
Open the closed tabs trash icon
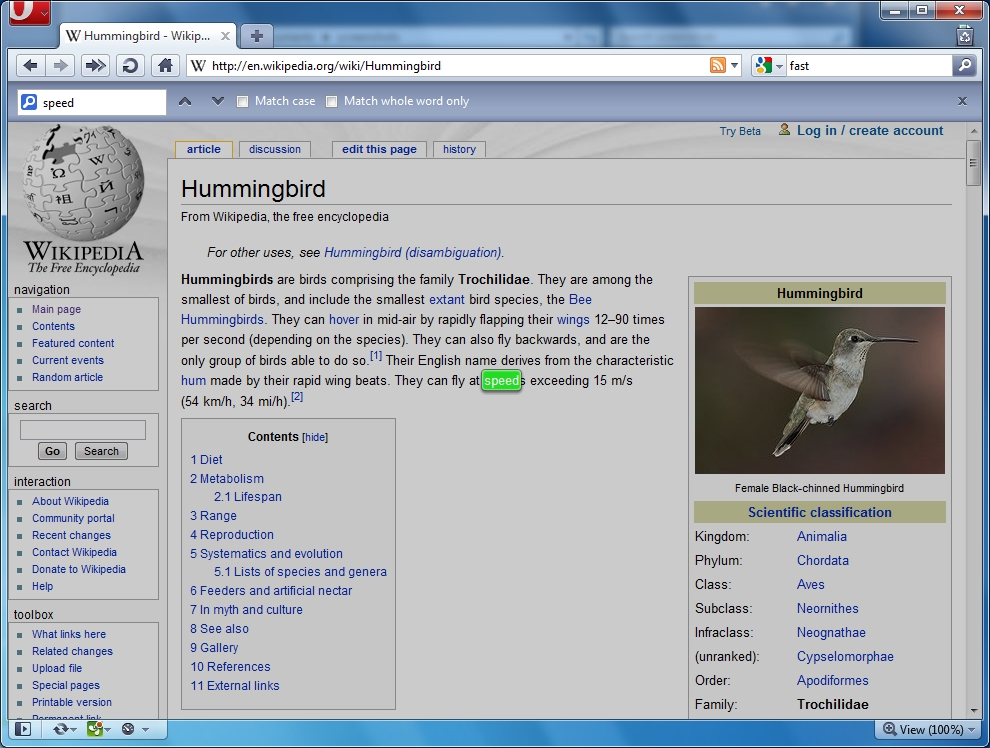pyautogui.click(x=965, y=35)
